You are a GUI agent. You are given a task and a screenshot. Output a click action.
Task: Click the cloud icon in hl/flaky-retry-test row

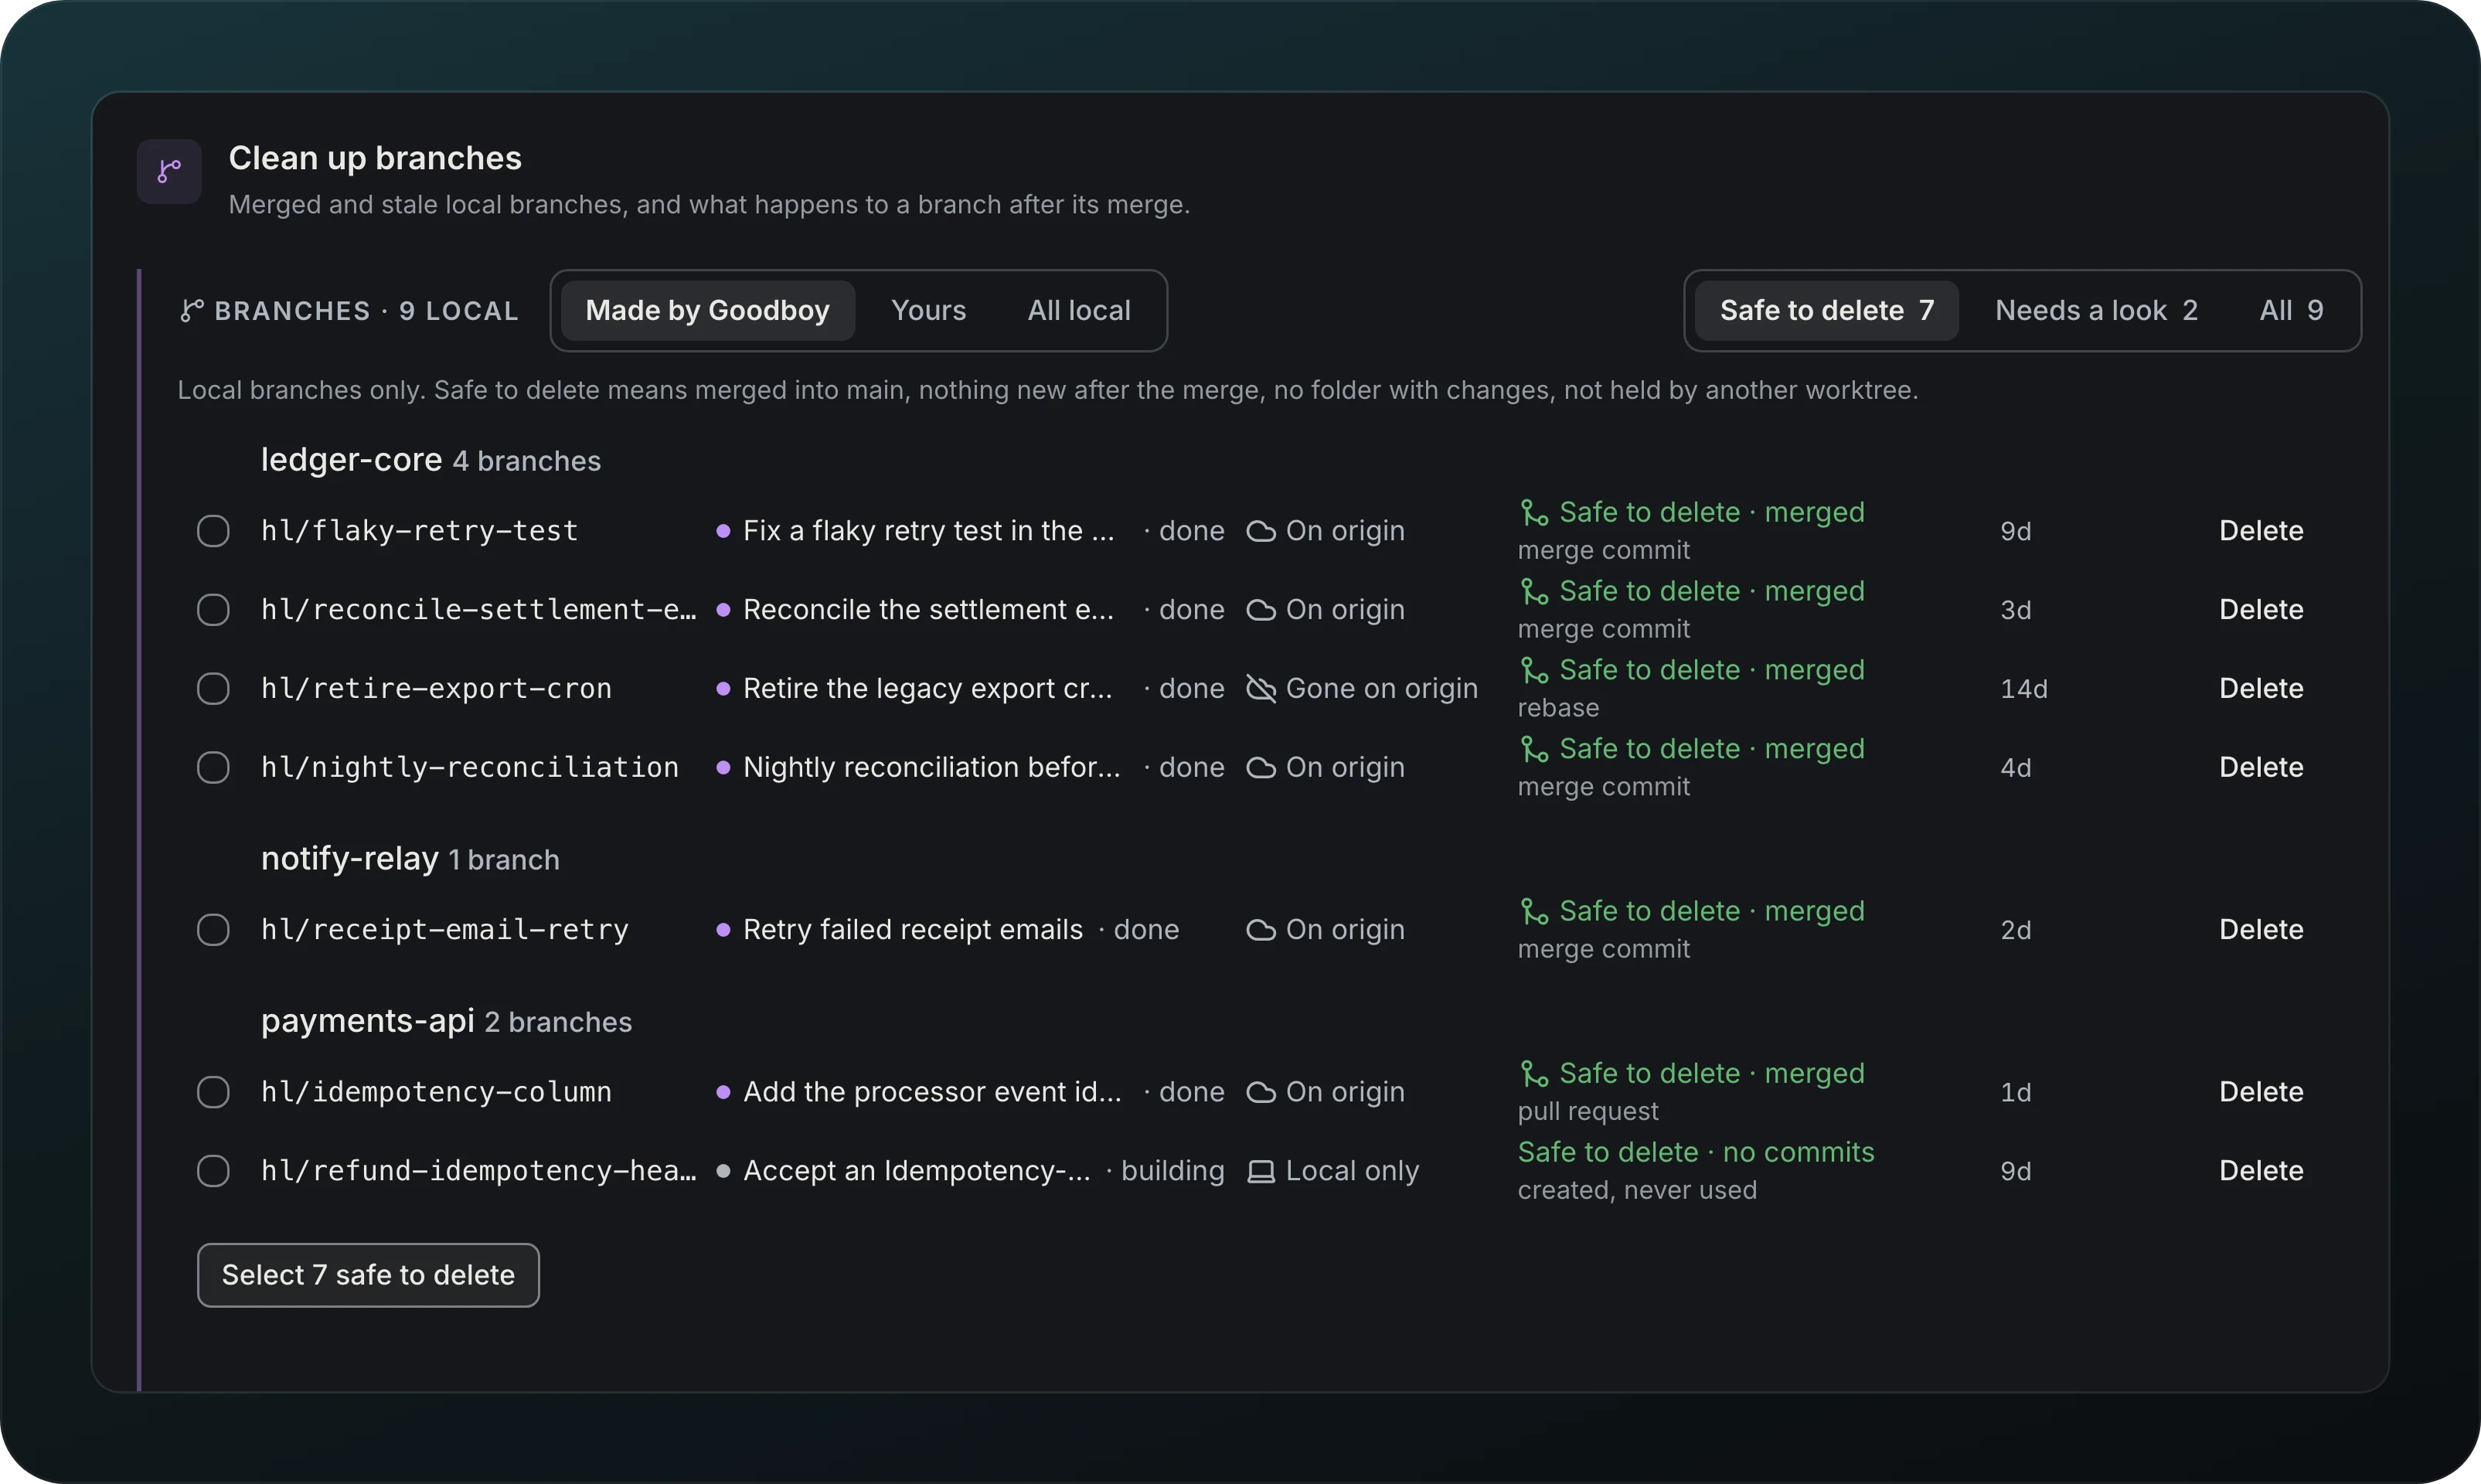tap(1261, 531)
